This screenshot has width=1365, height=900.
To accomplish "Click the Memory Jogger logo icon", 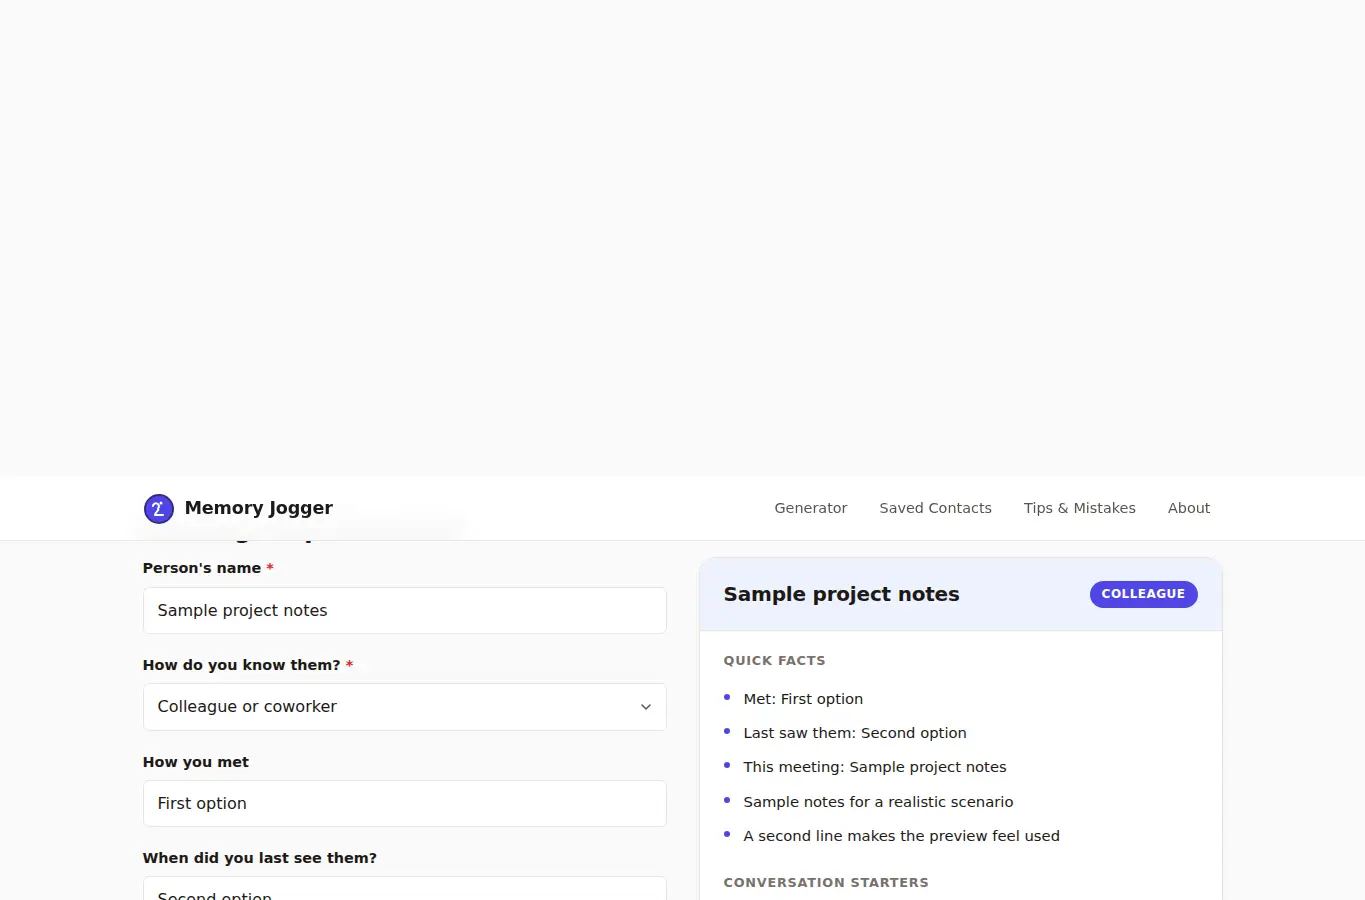I will point(158,509).
